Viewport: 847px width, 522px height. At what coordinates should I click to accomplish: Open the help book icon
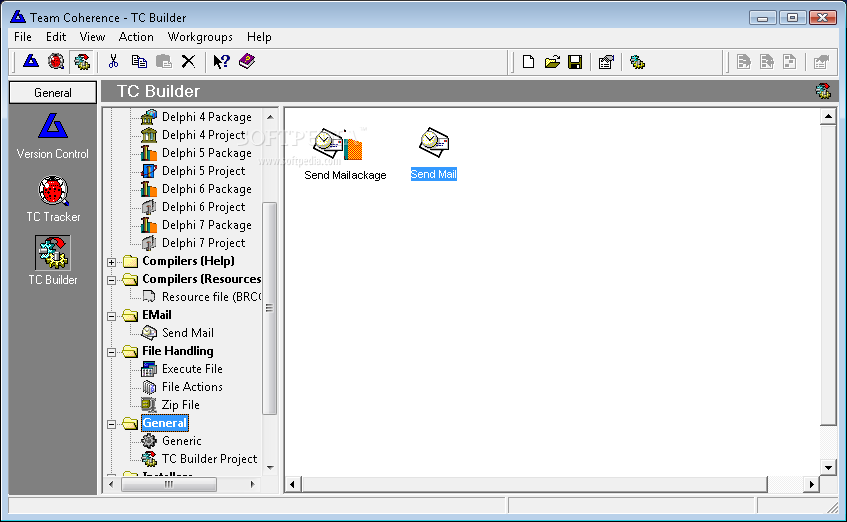pos(246,61)
